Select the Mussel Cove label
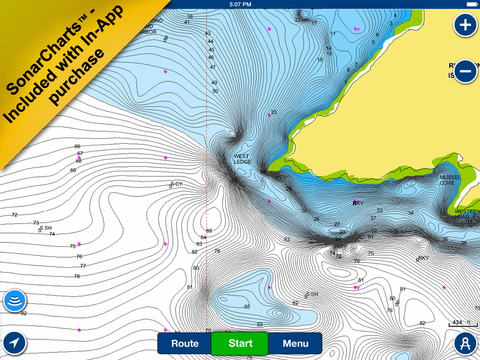The width and height of the screenshot is (480, 360). click(x=450, y=180)
